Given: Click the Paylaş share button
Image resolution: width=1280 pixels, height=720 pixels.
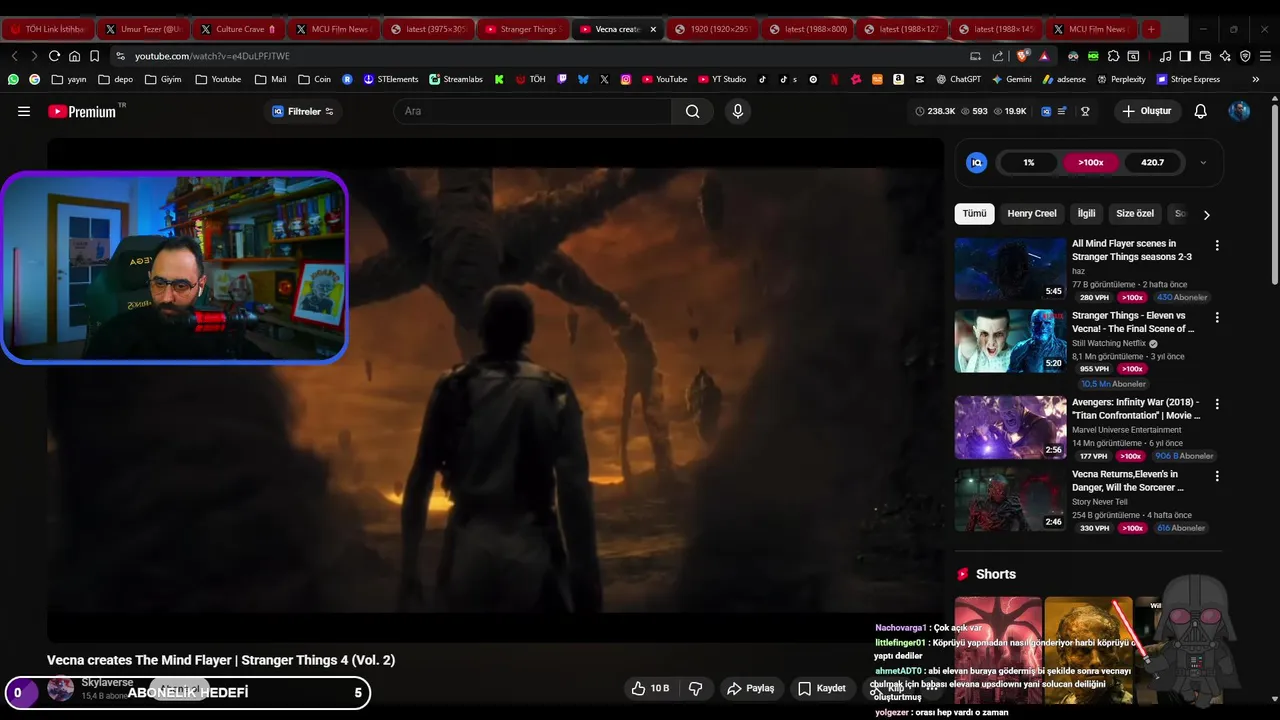Looking at the screenshot, I should coord(750,688).
